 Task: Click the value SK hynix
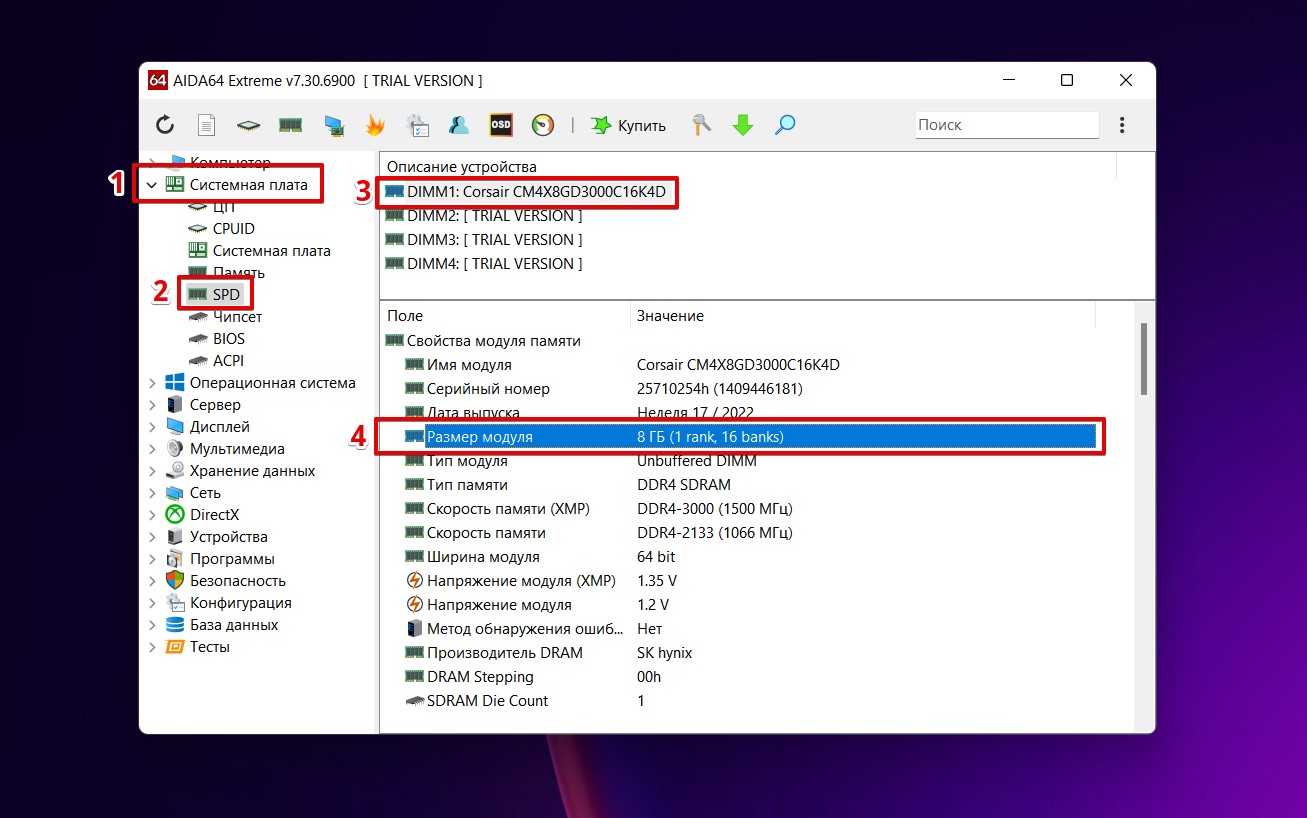665,653
